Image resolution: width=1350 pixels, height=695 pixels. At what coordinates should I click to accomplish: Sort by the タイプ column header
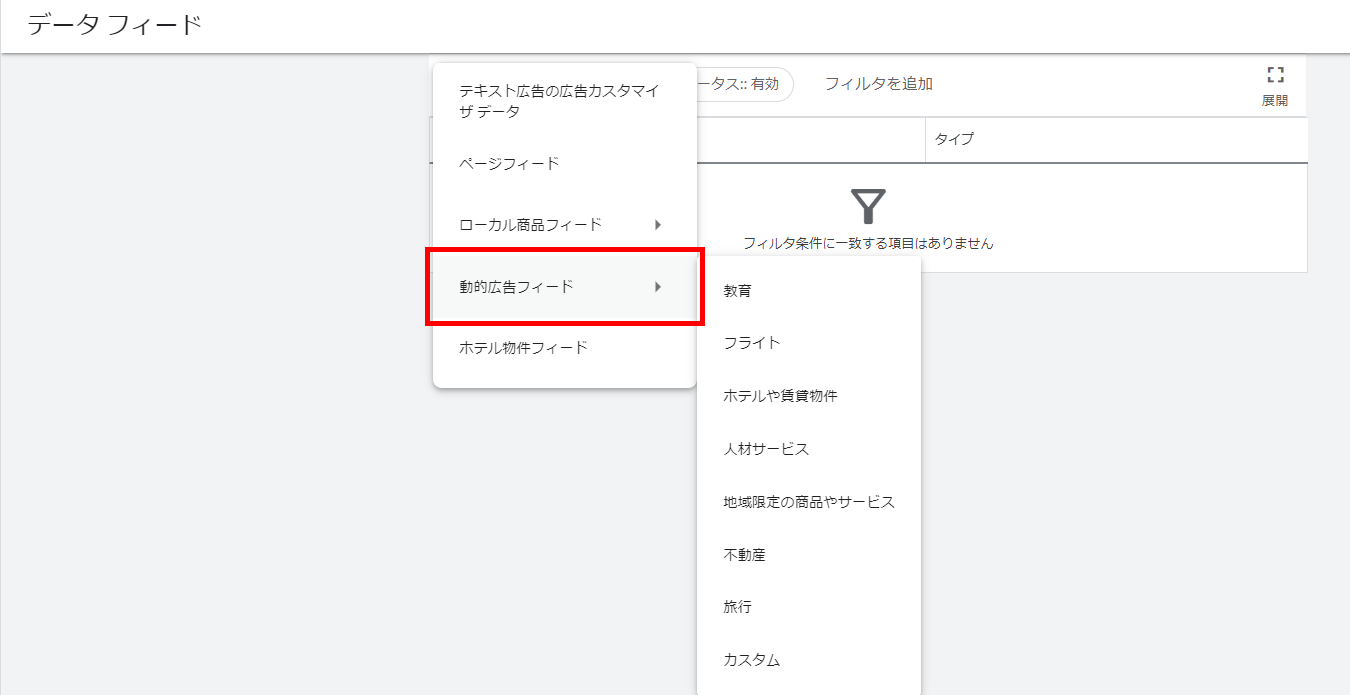pyautogui.click(x=954, y=139)
